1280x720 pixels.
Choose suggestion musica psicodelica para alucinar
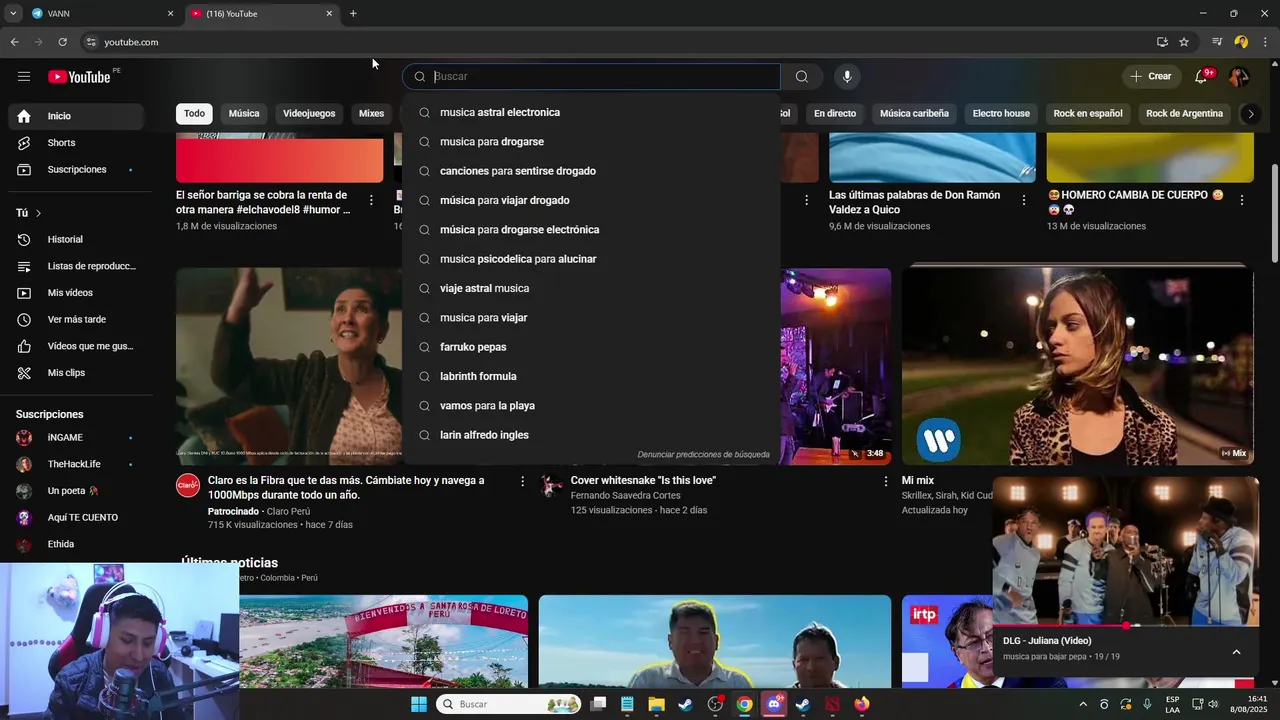pos(591,259)
